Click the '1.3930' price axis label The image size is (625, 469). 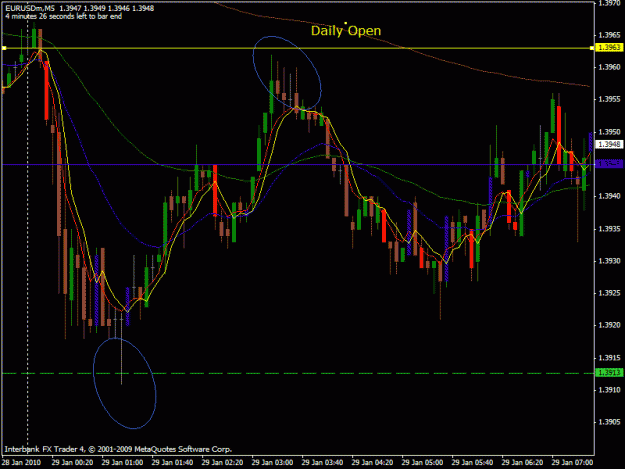coord(610,261)
